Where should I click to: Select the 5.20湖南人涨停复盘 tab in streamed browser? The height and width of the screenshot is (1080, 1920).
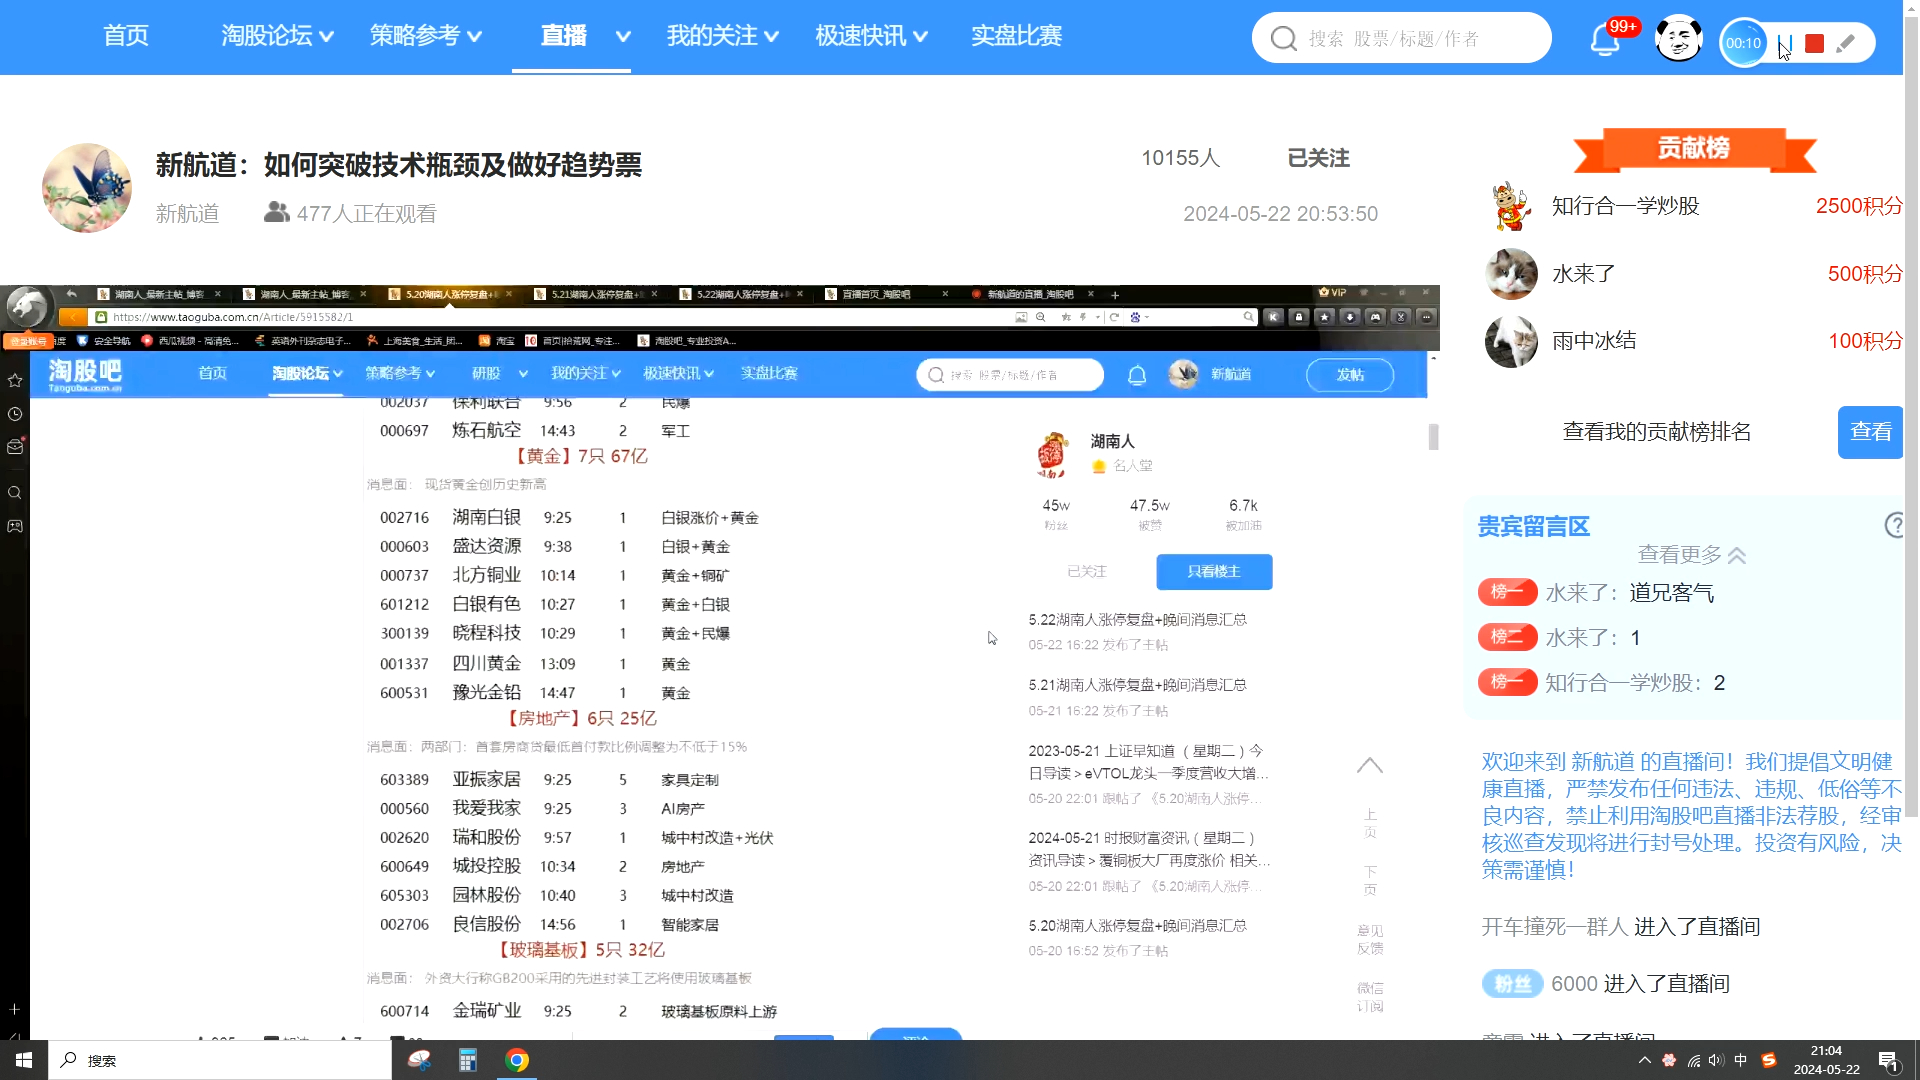[452, 294]
